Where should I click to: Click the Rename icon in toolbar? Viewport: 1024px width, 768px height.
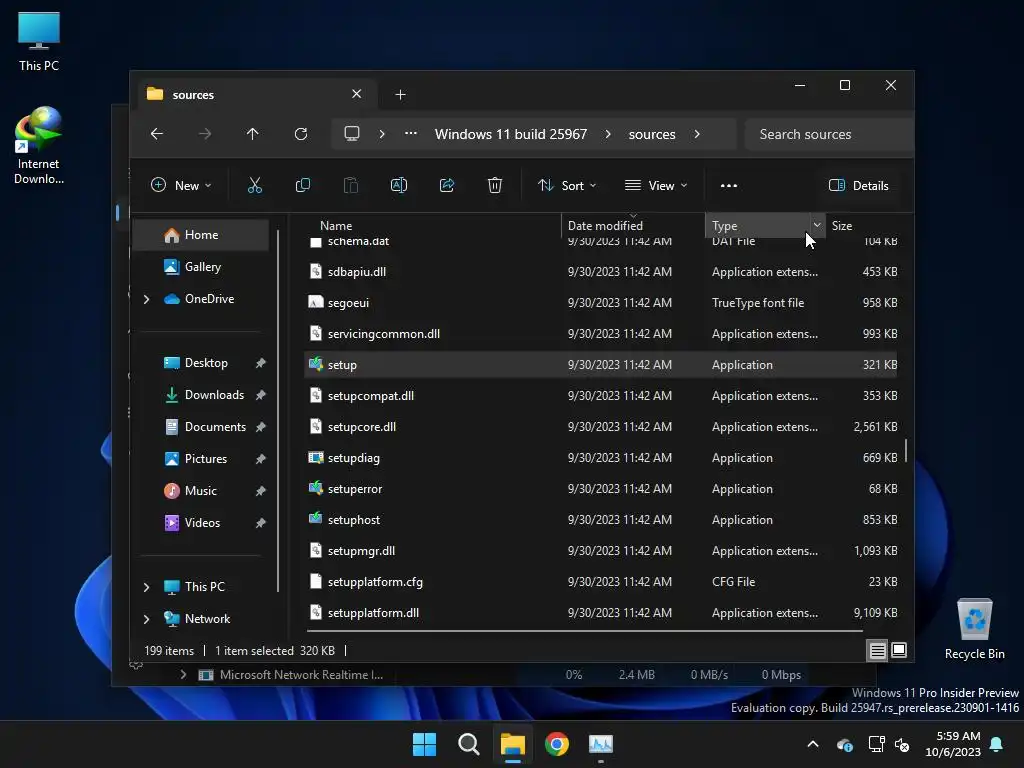point(398,185)
